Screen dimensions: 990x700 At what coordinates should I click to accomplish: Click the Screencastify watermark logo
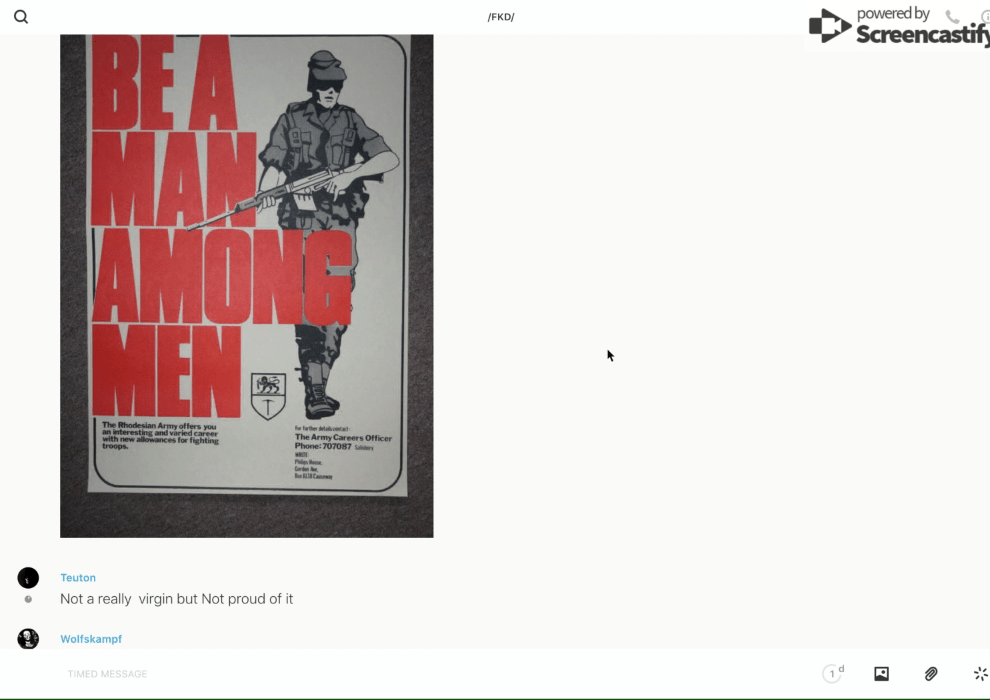(896, 26)
